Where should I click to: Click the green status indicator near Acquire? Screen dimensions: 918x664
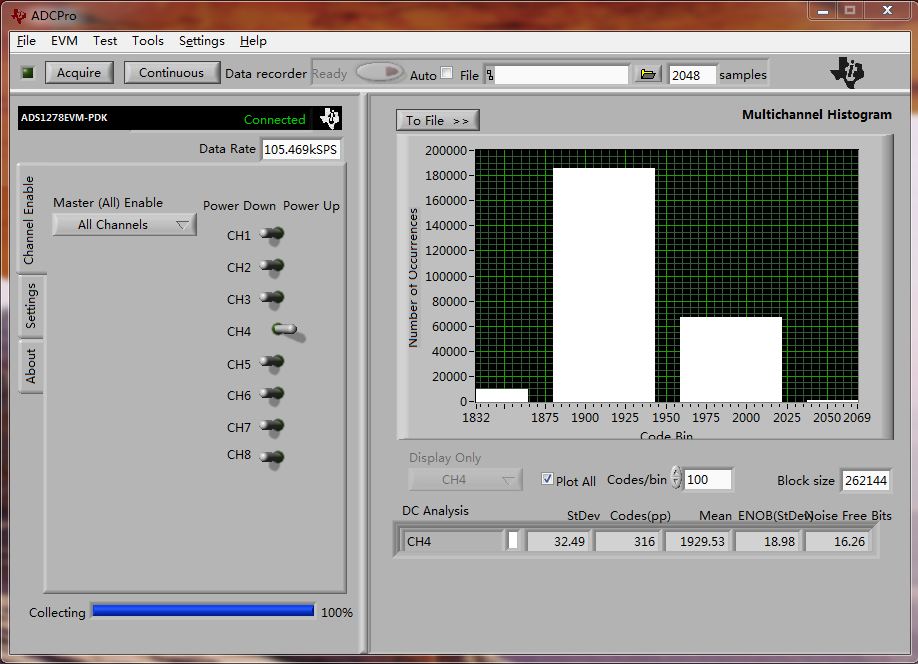click(x=28, y=73)
